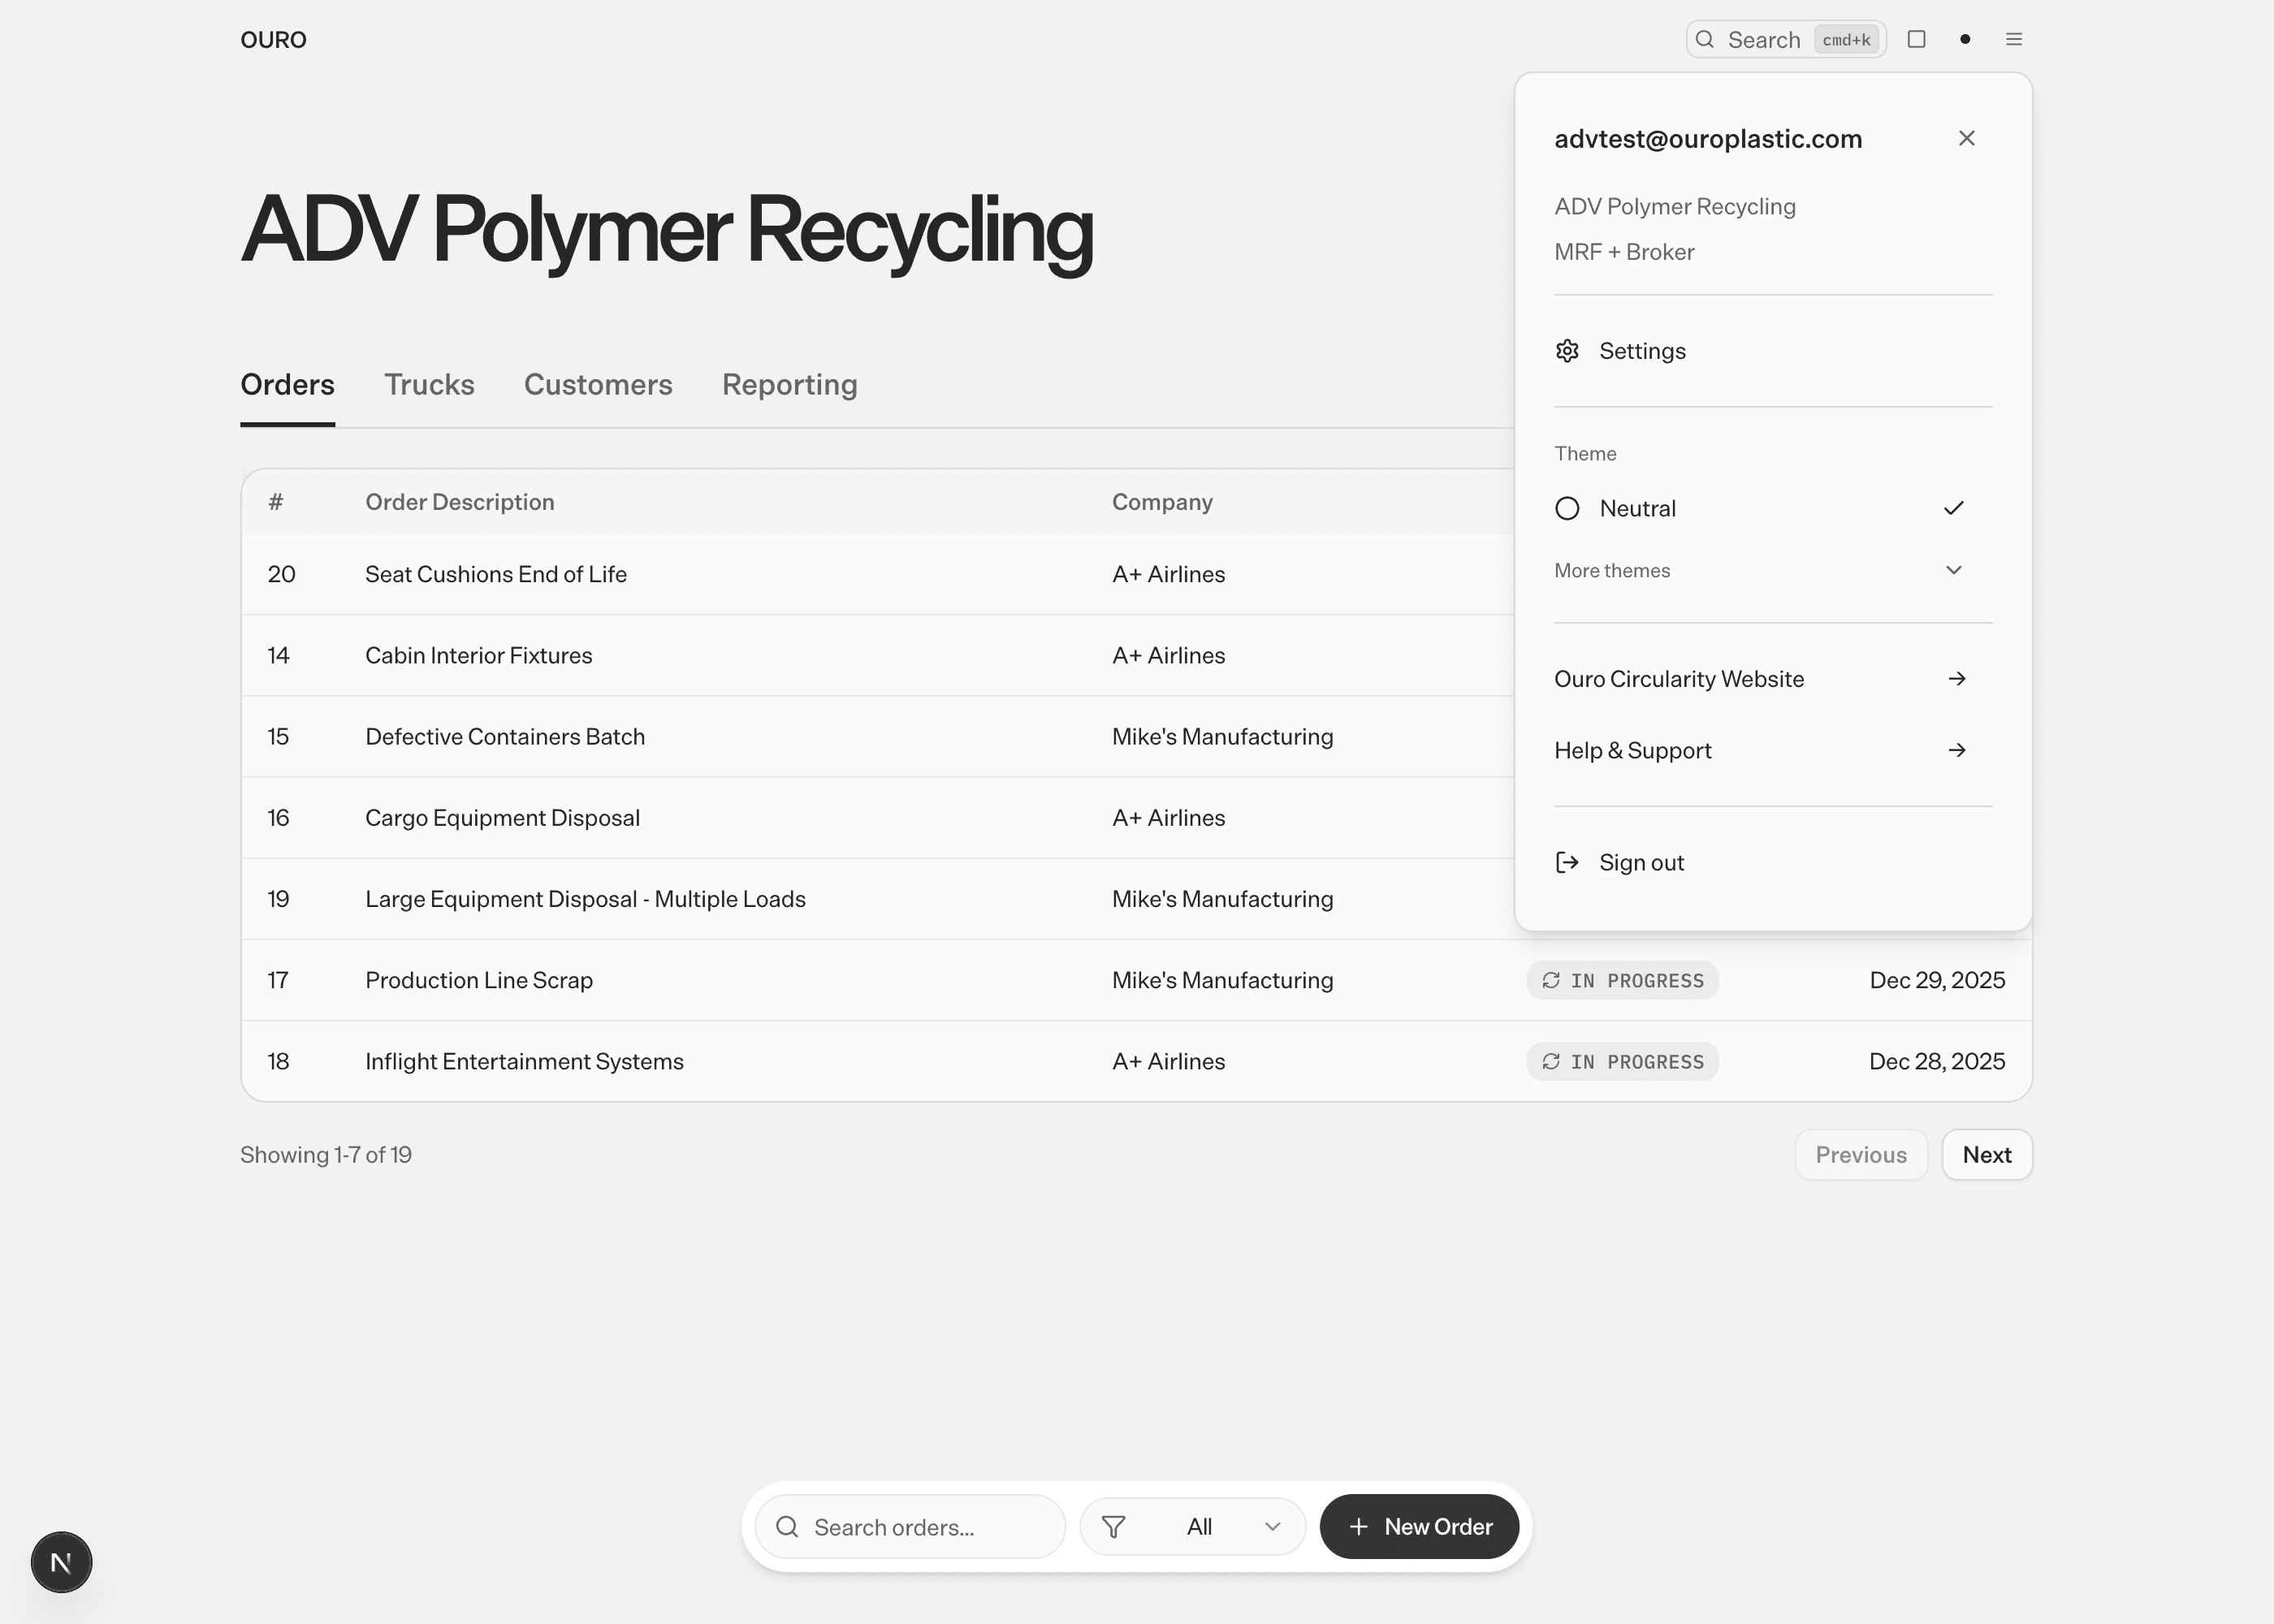Switch to the Customers tab

pos(598,385)
